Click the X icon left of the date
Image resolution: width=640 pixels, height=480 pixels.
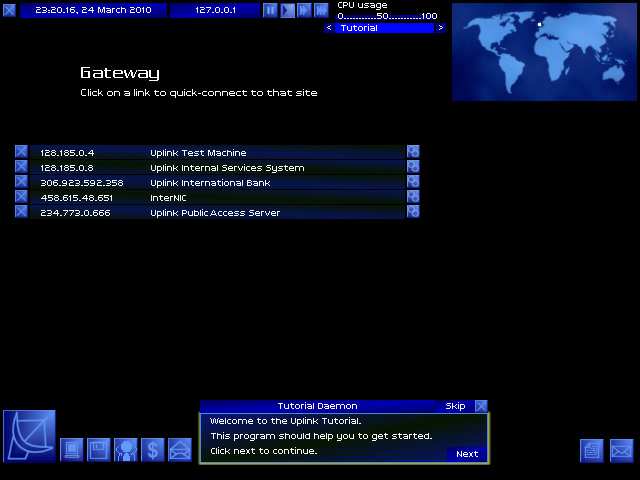9,10
